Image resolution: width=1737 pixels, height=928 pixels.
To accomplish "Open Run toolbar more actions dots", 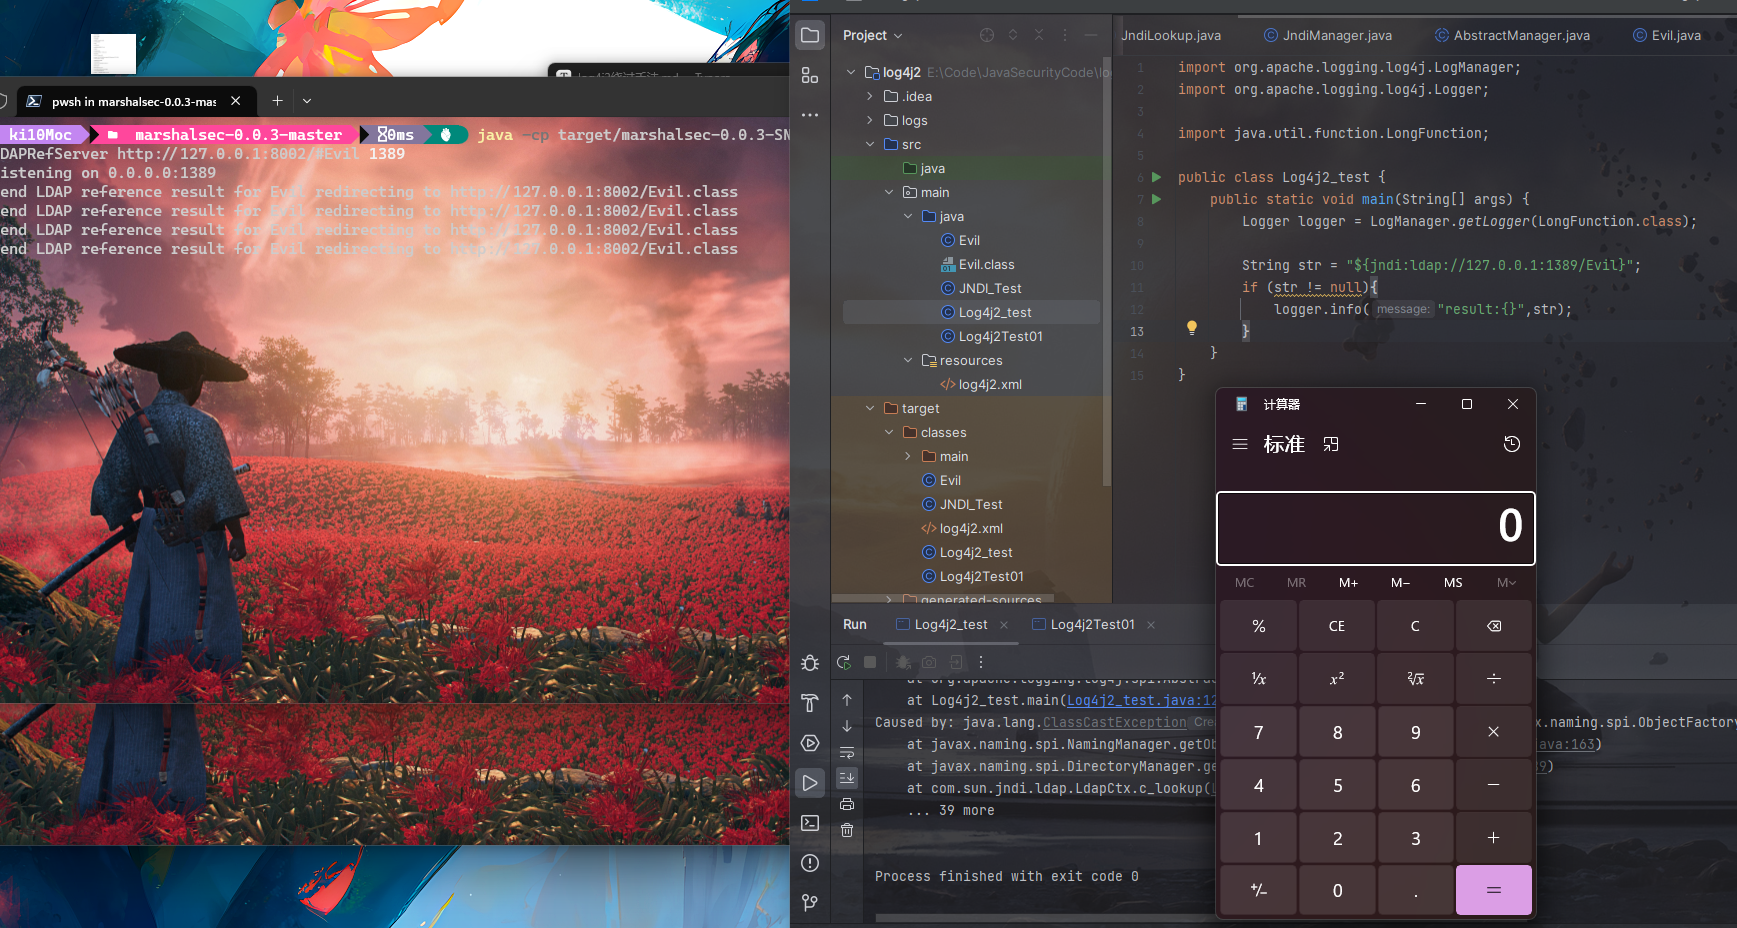I will coord(981,662).
